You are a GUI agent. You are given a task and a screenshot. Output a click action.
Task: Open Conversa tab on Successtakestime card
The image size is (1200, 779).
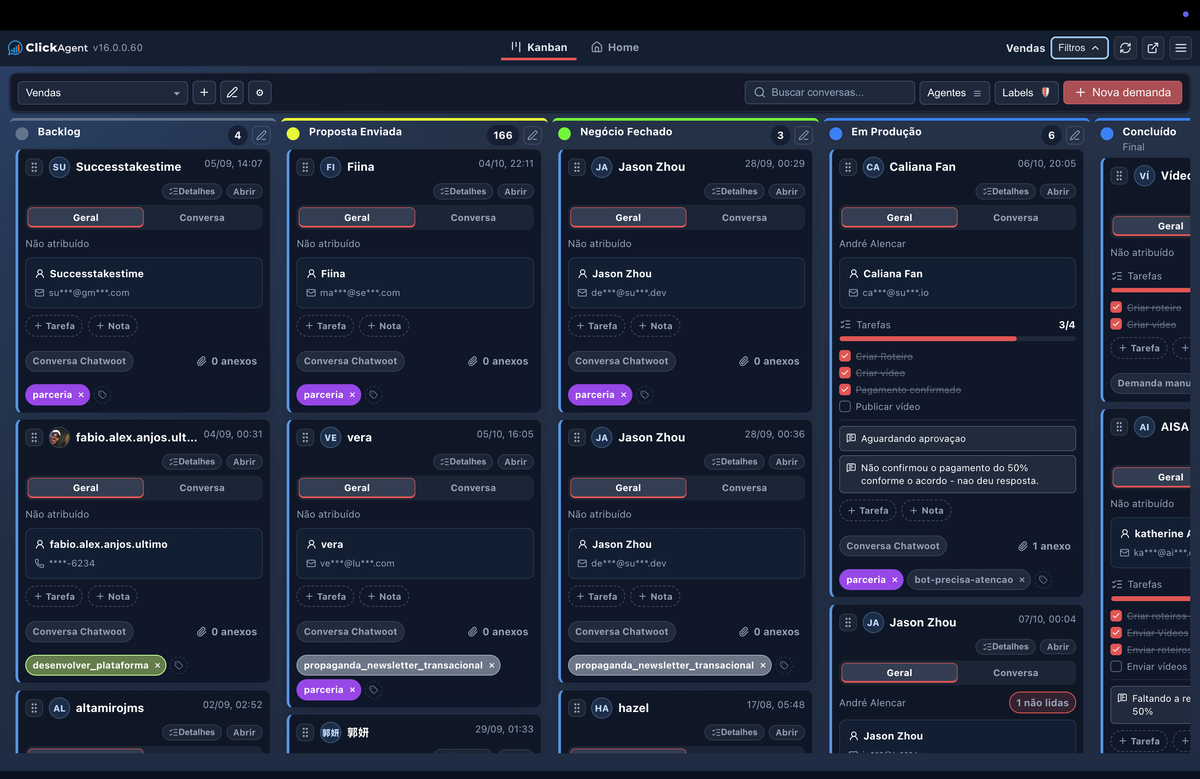tap(202, 218)
